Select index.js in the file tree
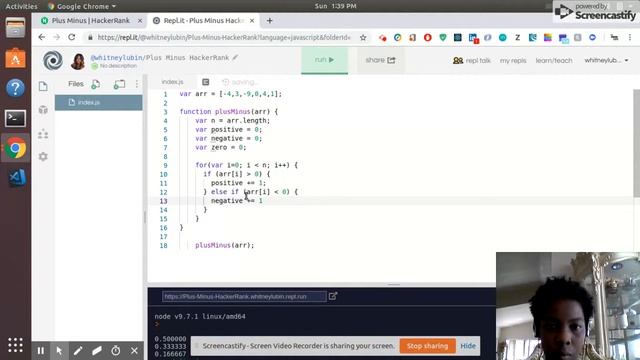 pyautogui.click(x=99, y=102)
